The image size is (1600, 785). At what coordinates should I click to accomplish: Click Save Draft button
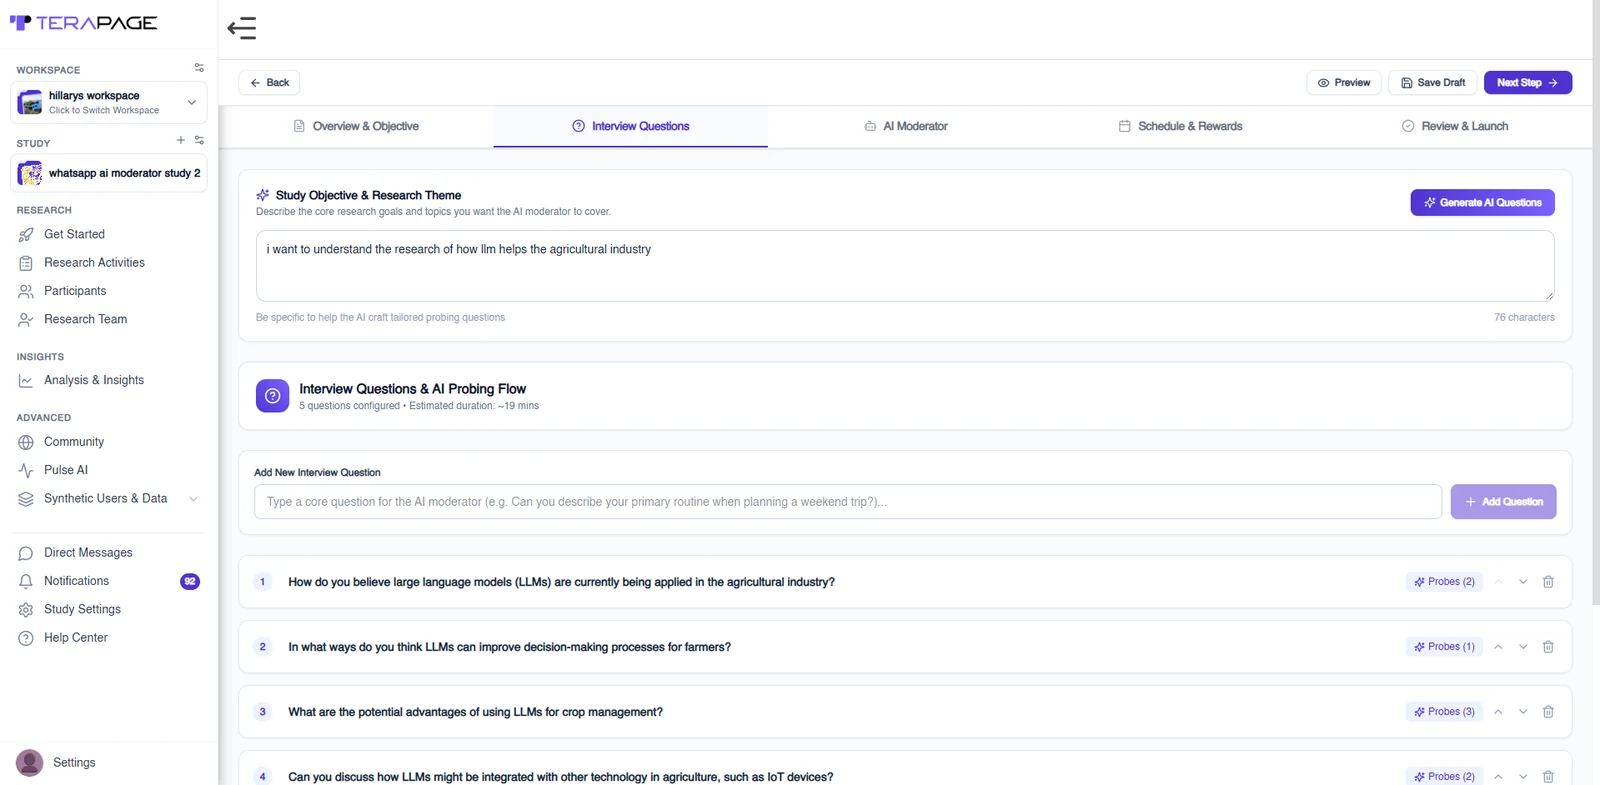1433,83
